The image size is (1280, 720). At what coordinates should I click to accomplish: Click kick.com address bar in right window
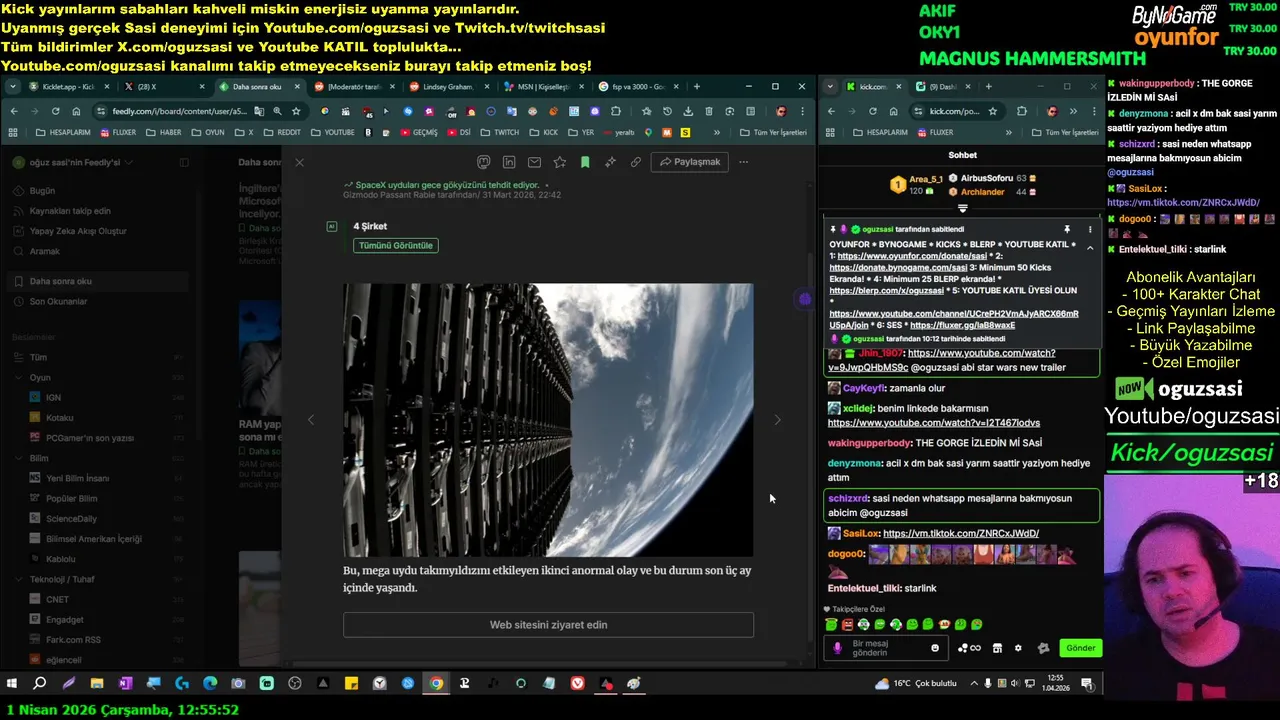tap(955, 111)
